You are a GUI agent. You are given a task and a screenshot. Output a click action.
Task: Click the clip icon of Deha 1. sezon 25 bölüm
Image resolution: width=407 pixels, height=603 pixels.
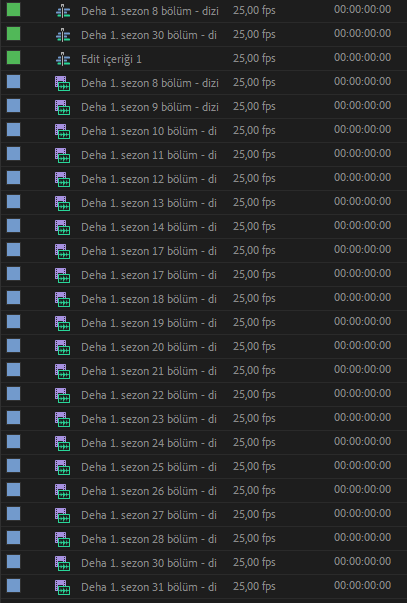[62, 467]
